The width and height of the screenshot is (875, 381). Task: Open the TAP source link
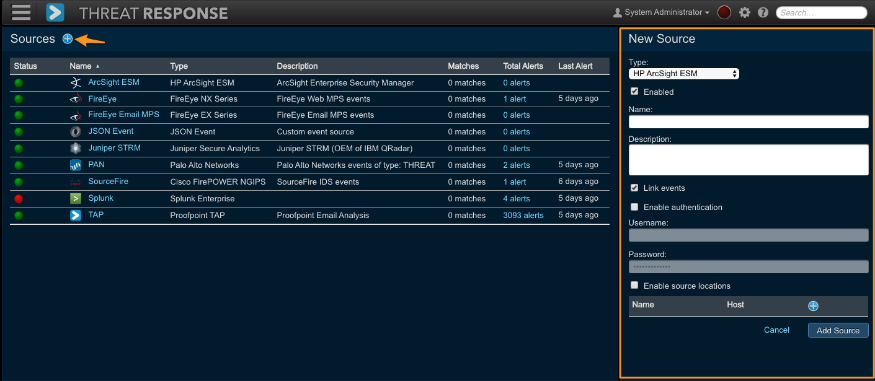coord(95,214)
